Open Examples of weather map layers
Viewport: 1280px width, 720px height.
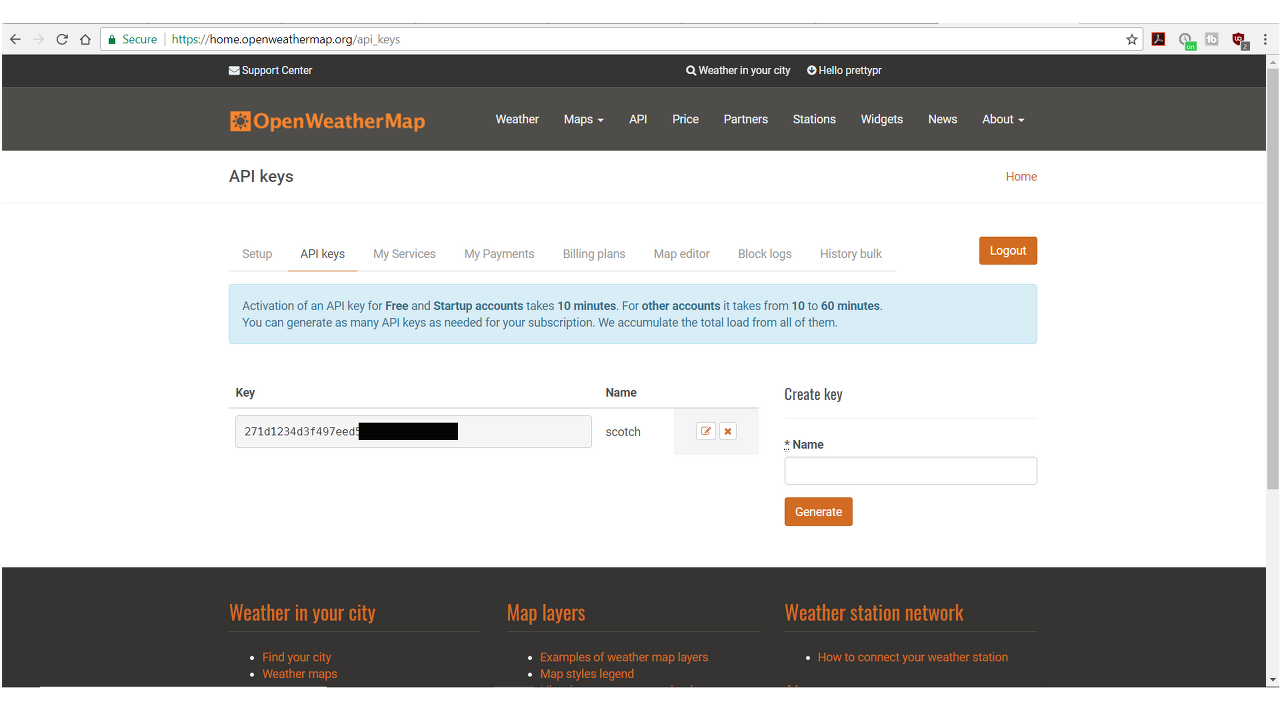[624, 657]
